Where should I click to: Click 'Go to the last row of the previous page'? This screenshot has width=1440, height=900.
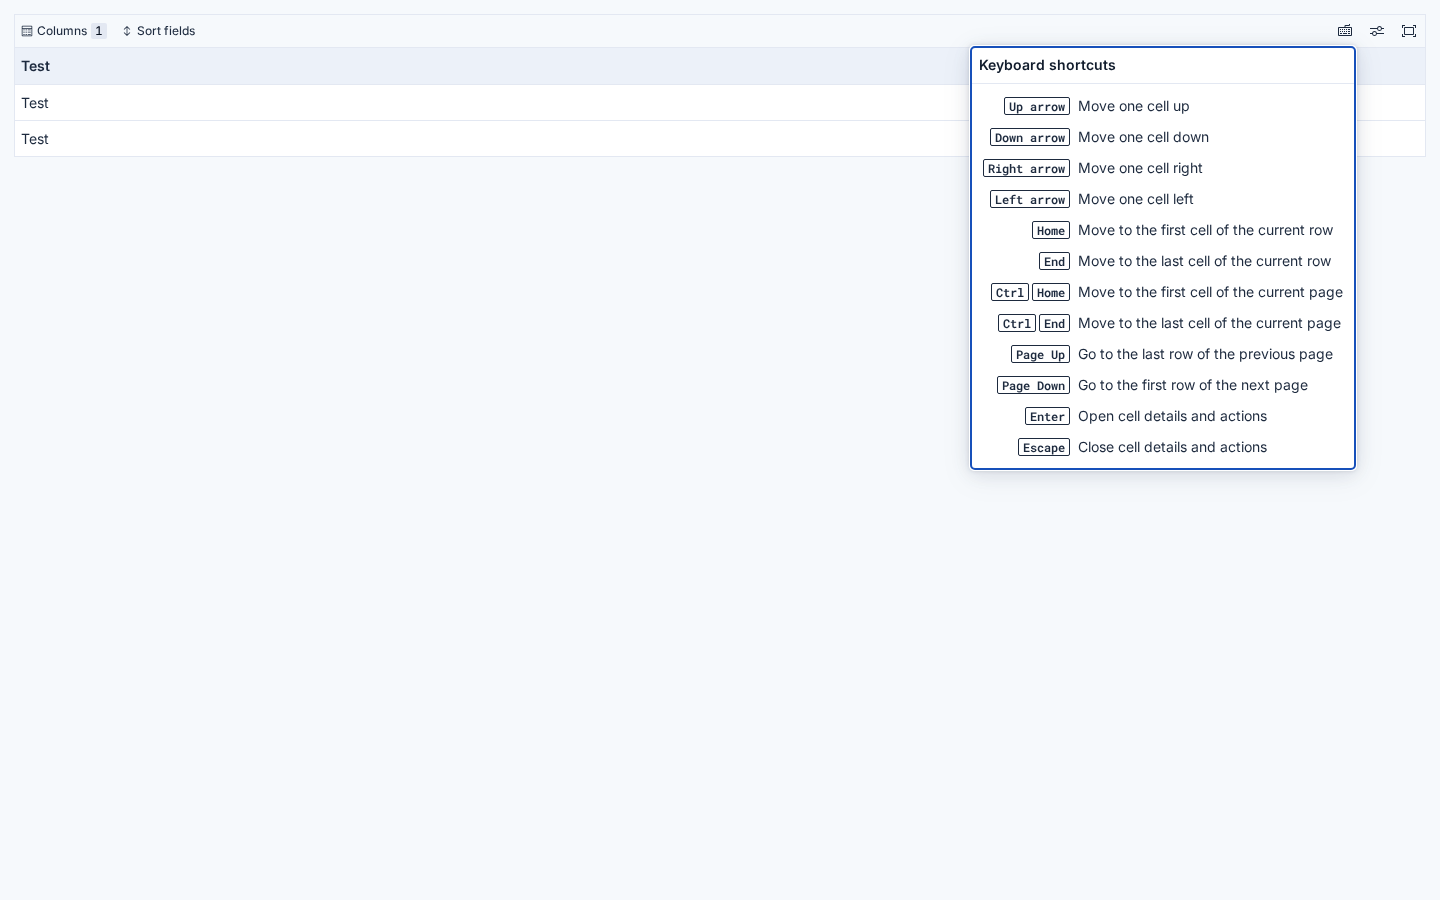pyautogui.click(x=1205, y=354)
